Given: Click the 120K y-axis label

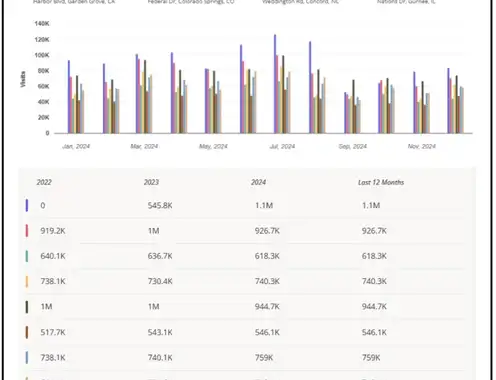Looking at the screenshot, I should click(x=42, y=40).
